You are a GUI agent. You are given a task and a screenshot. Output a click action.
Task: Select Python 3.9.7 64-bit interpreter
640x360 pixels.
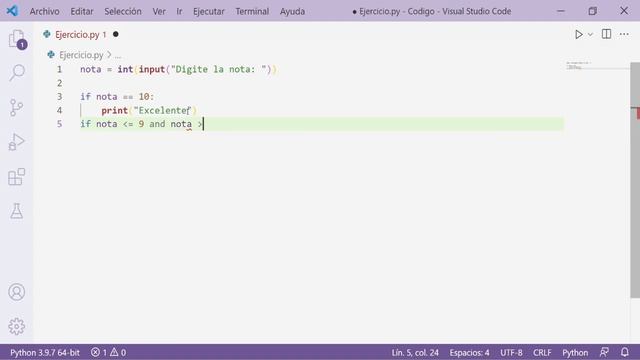pyautogui.click(x=45, y=352)
